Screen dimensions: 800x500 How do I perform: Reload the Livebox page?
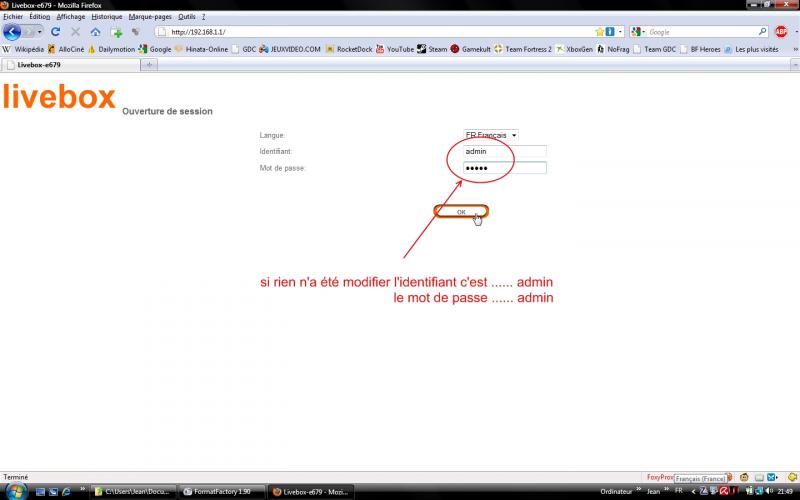pos(56,32)
